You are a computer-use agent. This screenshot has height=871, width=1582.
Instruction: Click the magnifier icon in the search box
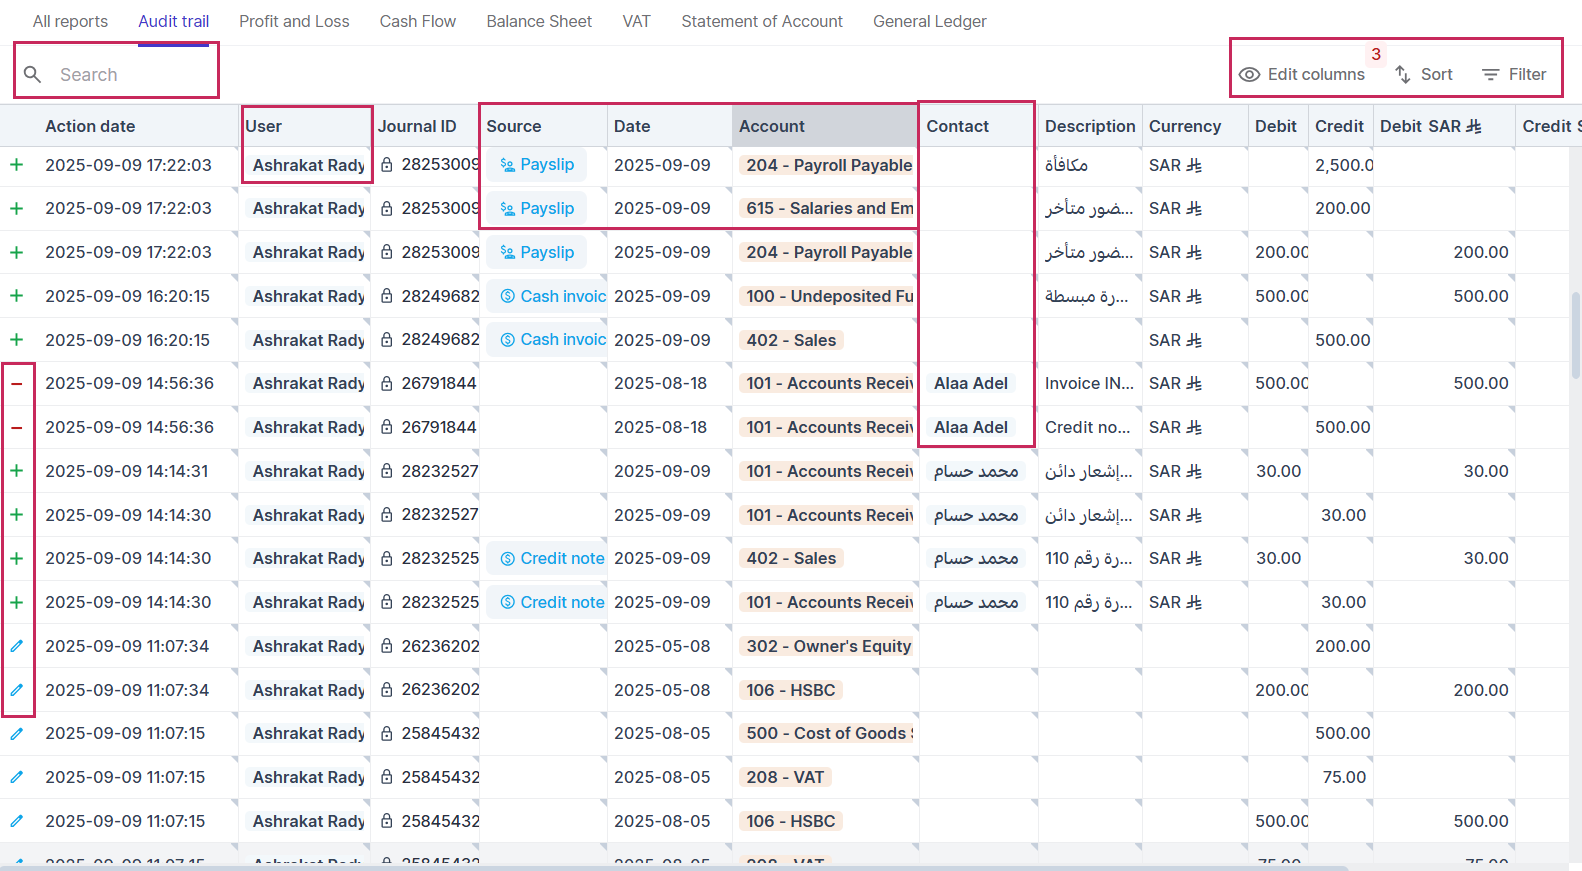pos(33,75)
